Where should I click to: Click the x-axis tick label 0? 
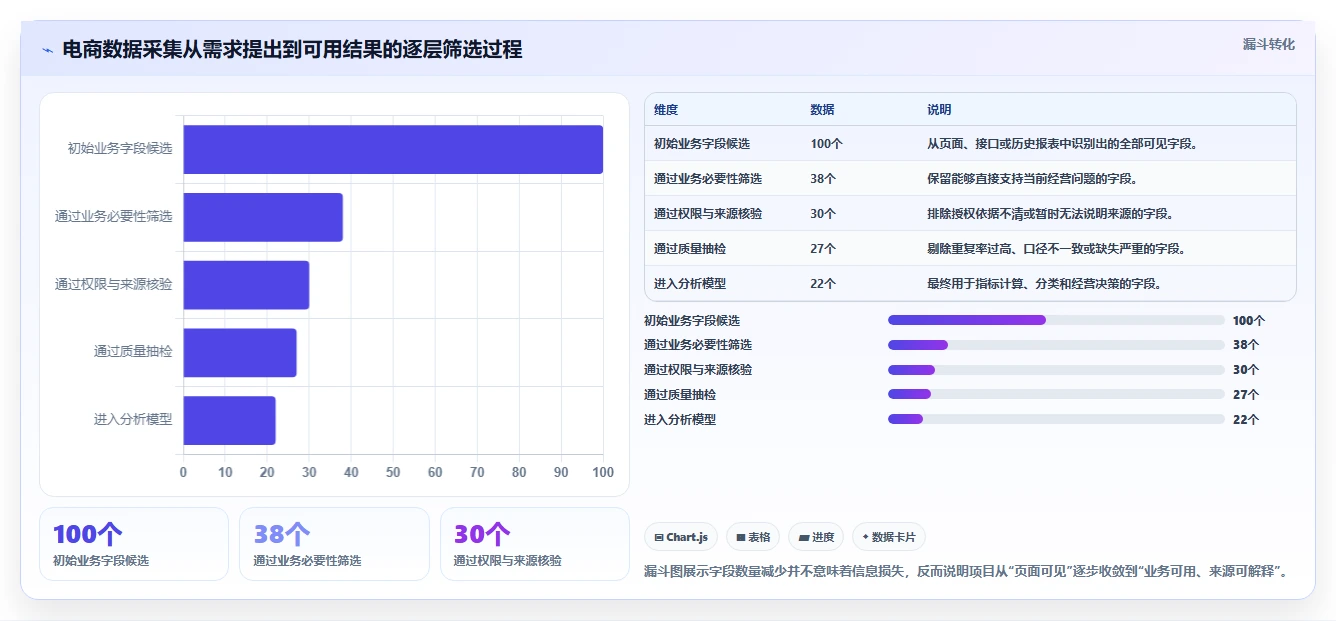pyautogui.click(x=183, y=473)
